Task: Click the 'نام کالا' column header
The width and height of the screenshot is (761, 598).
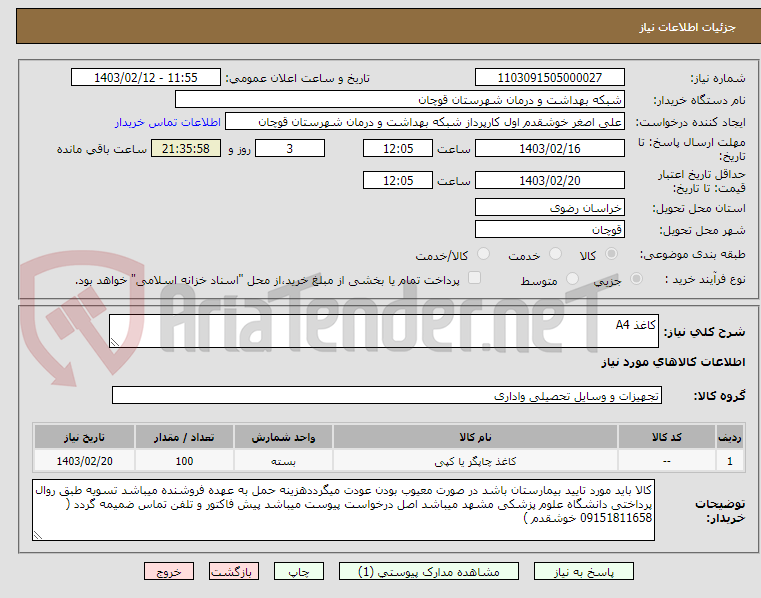Action: coord(475,437)
